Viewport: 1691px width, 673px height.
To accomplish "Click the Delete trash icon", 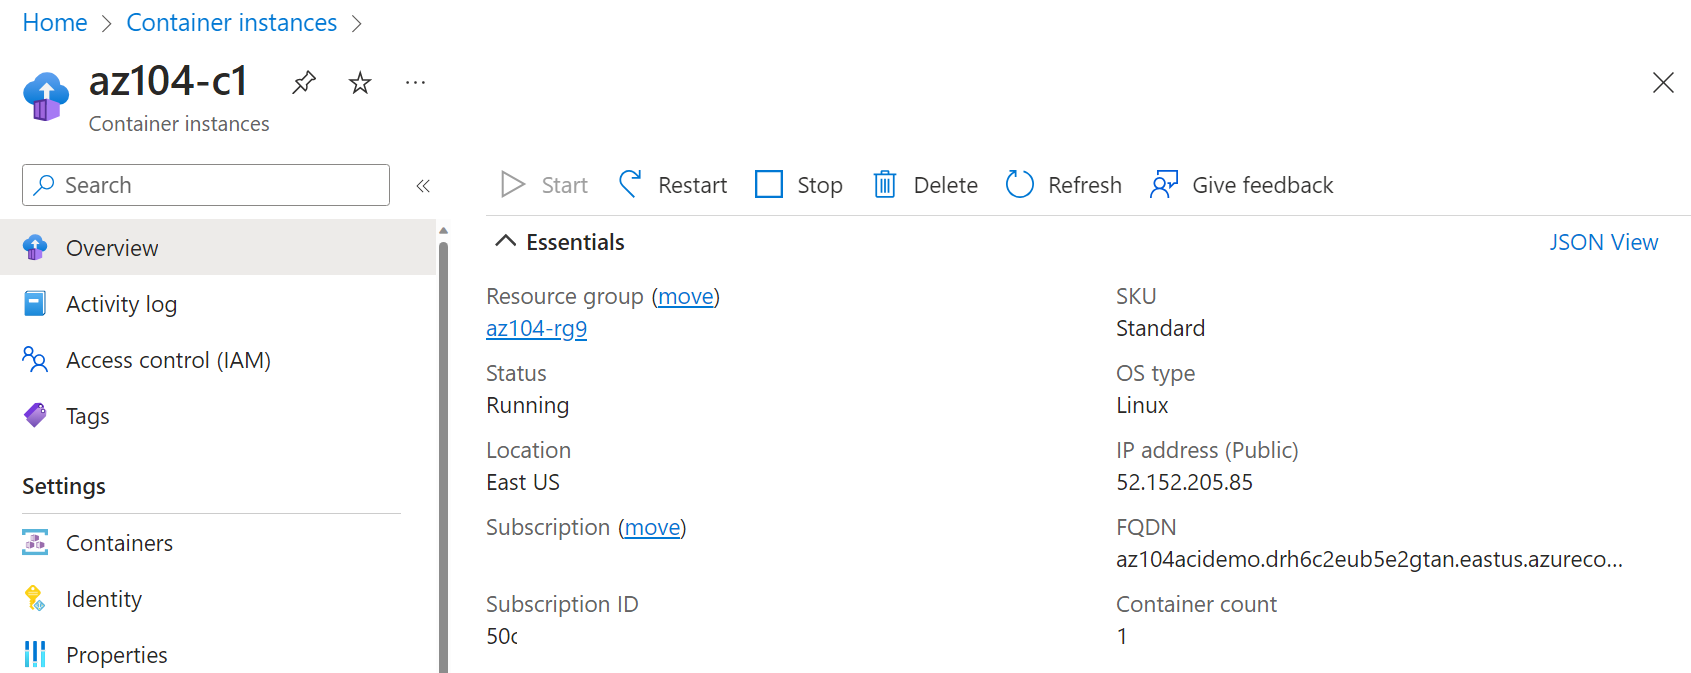I will point(885,185).
